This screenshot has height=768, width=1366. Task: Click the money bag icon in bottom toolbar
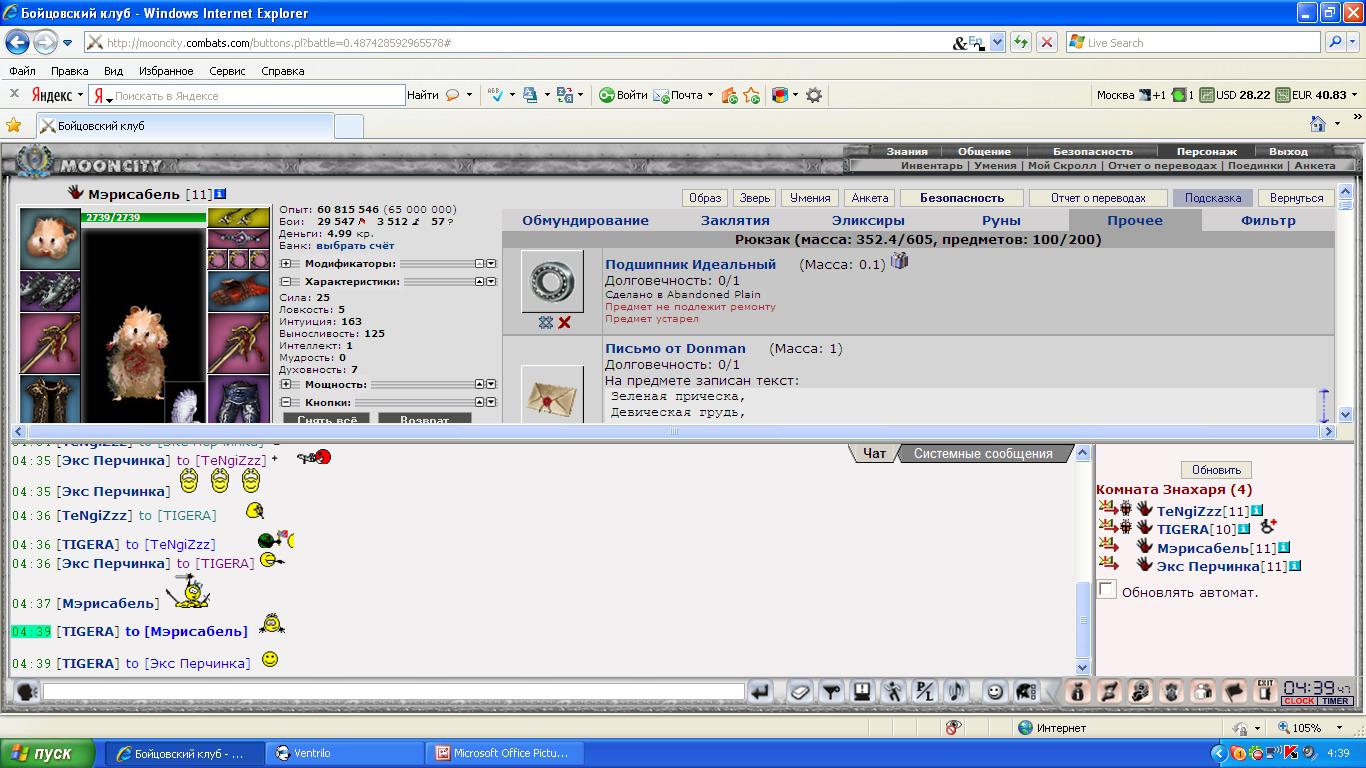click(x=1077, y=691)
